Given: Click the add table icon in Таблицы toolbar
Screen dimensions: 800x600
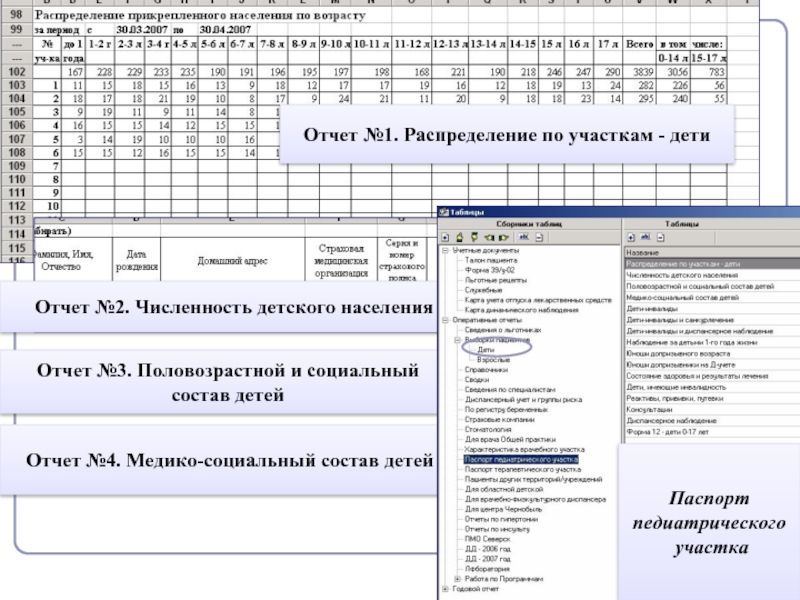Looking at the screenshot, I should pyautogui.click(x=631, y=237).
